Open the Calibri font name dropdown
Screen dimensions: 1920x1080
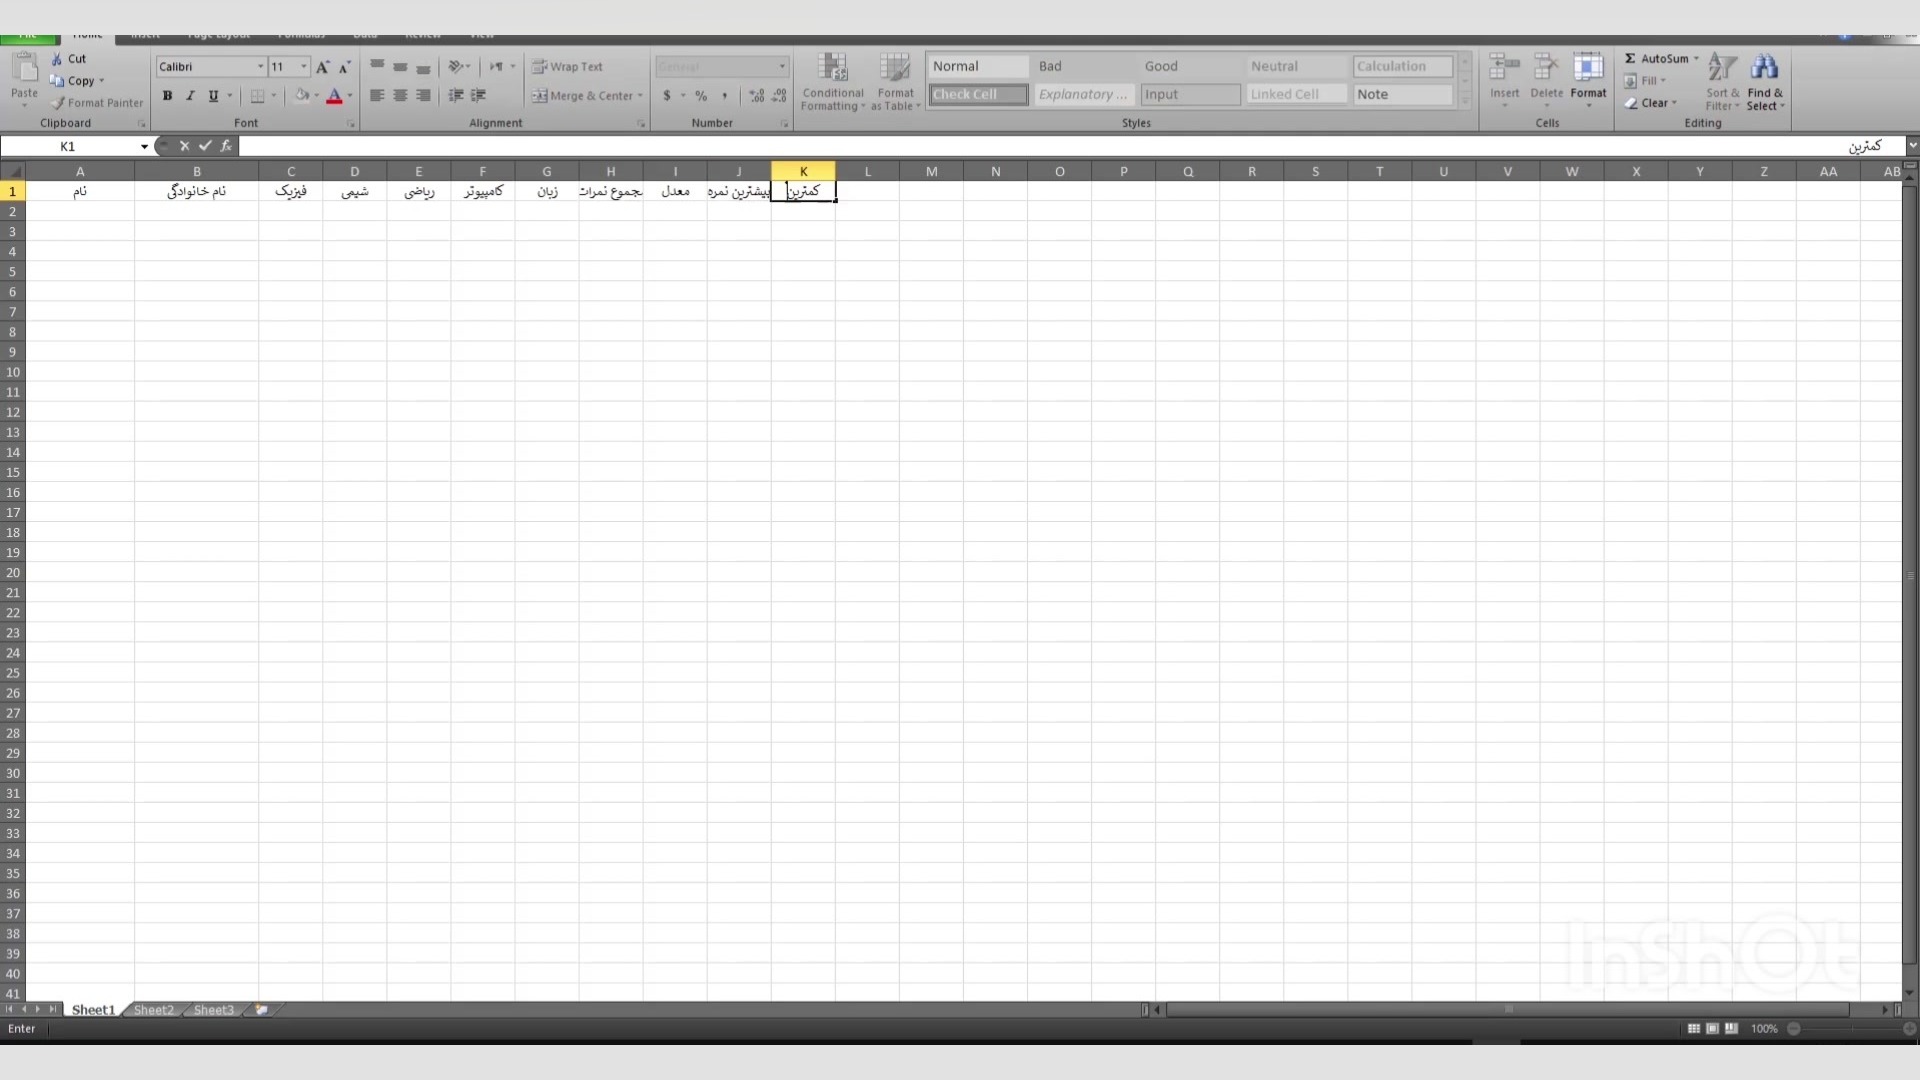coord(261,67)
